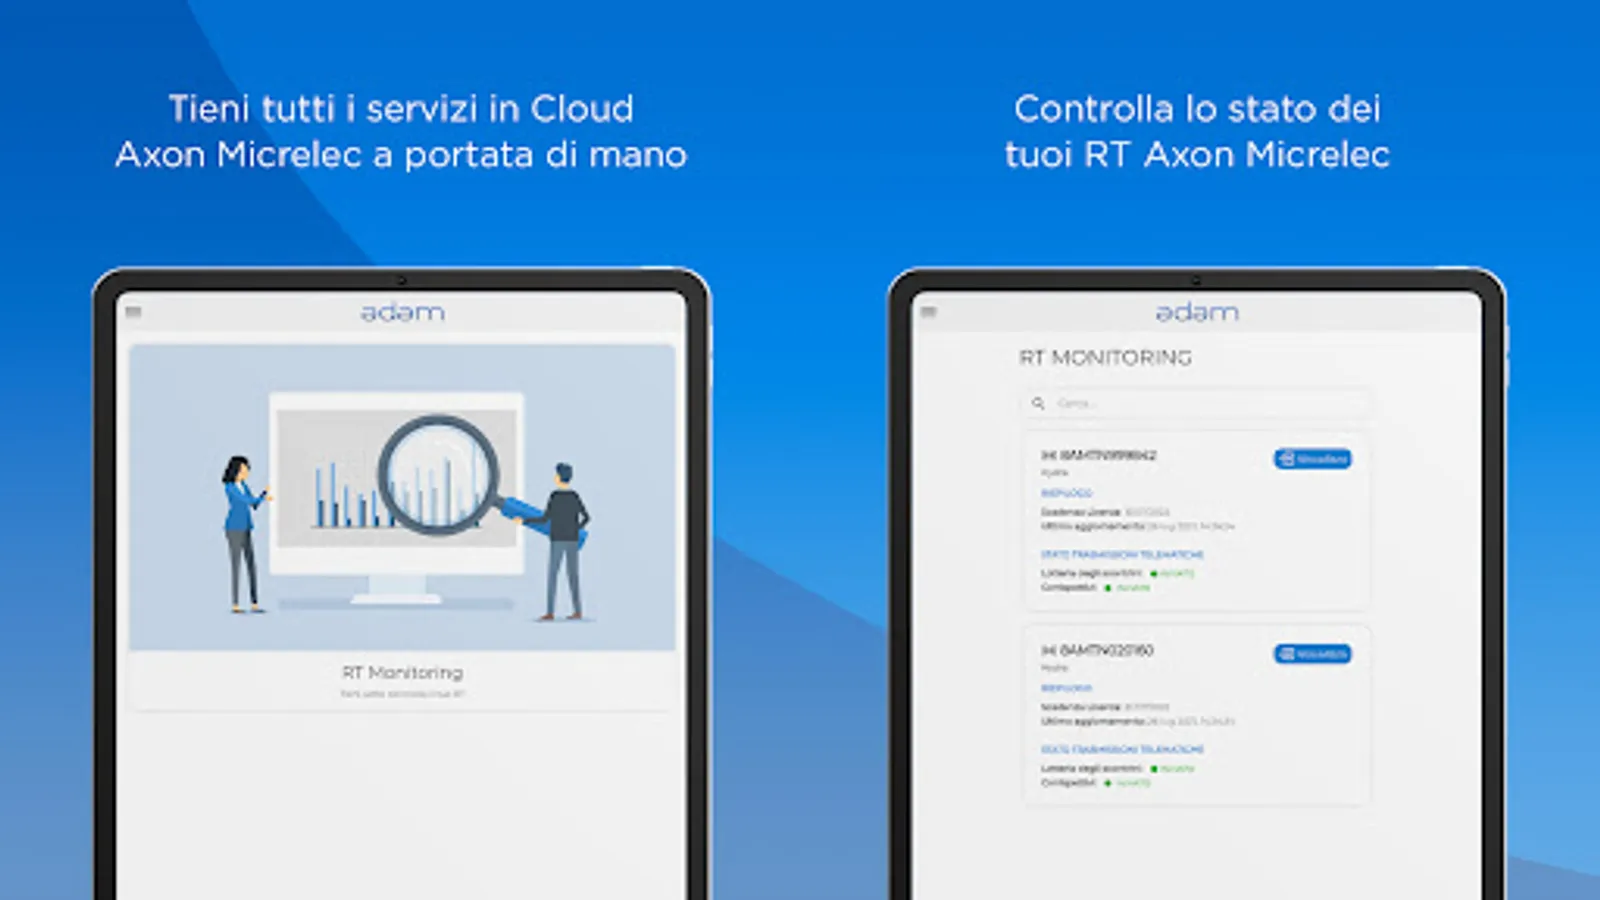Click the Corrispettivi status line in the lower card

pyautogui.click(x=1096, y=782)
